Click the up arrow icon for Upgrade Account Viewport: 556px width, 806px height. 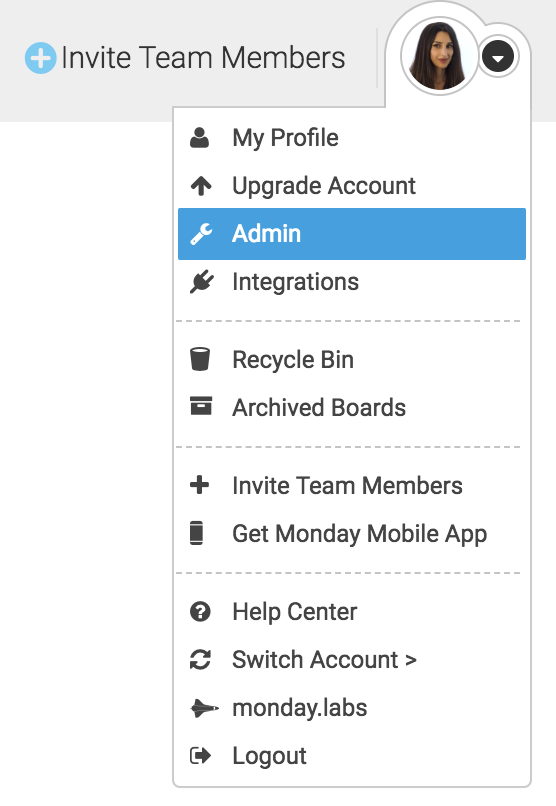(201, 186)
